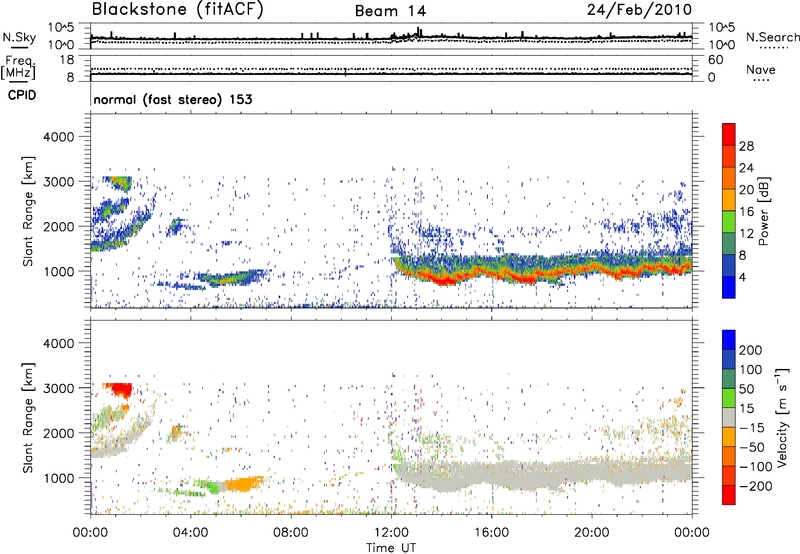Click the red velocity patch near 3000 km
Image resolution: width=800 pixels, height=554 pixels.
tap(121, 390)
